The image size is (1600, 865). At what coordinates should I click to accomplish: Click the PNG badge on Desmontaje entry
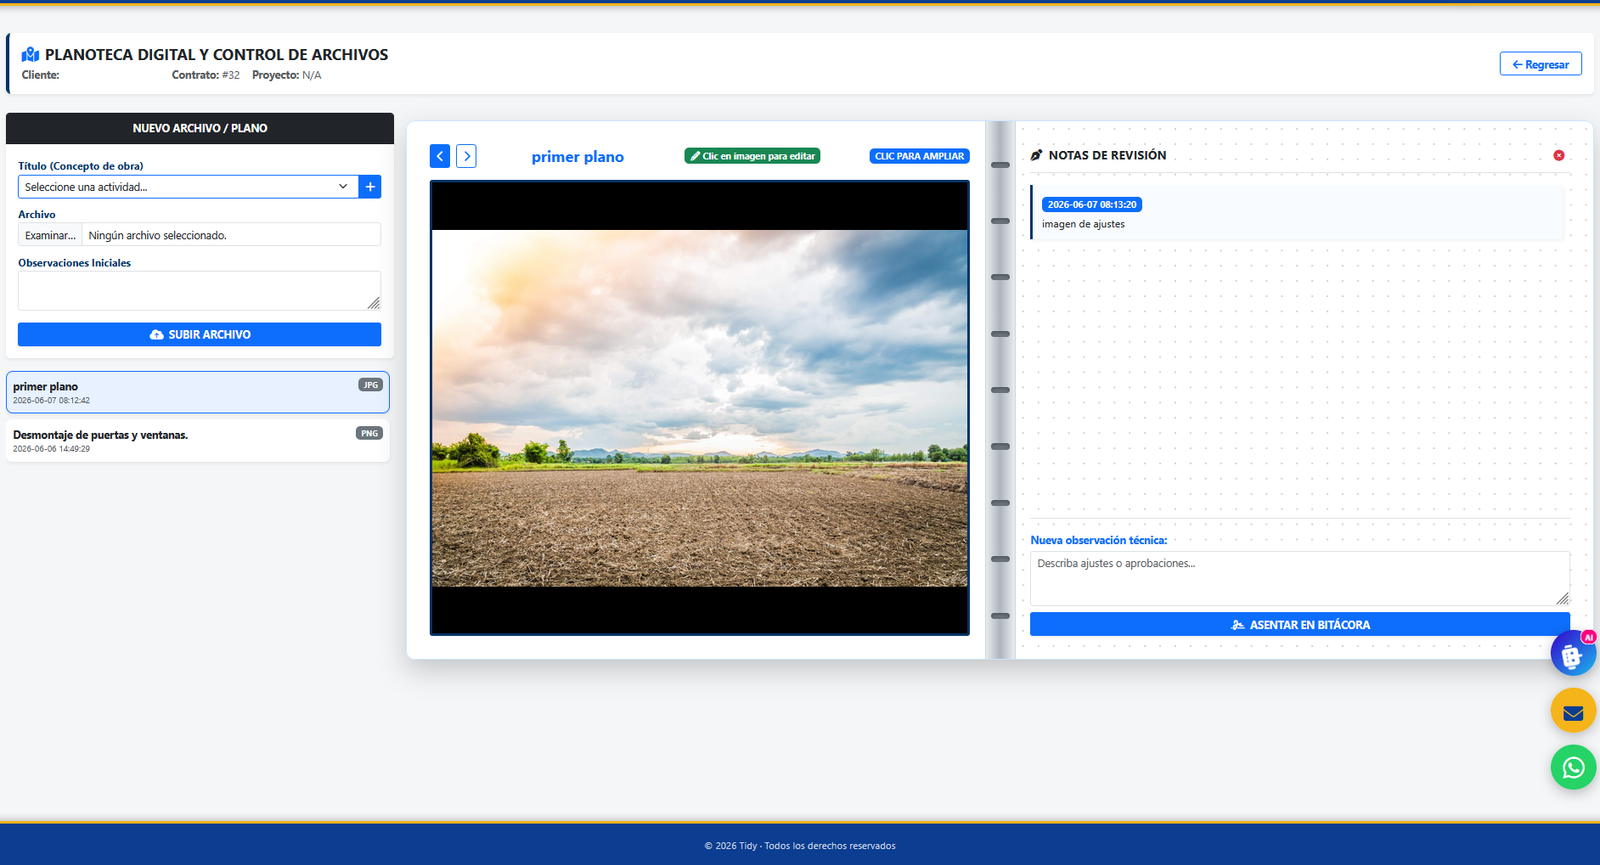click(x=369, y=433)
